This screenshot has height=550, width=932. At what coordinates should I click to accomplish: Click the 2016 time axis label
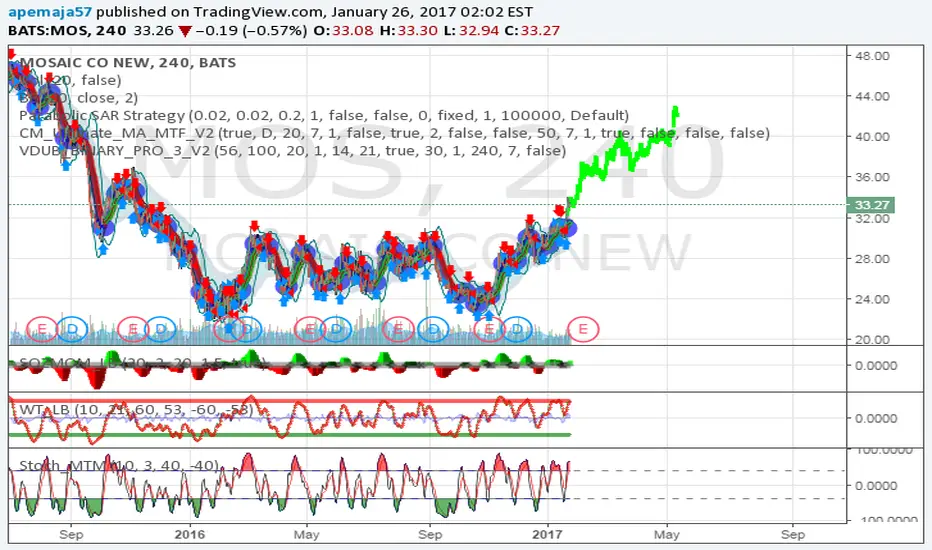(190, 534)
